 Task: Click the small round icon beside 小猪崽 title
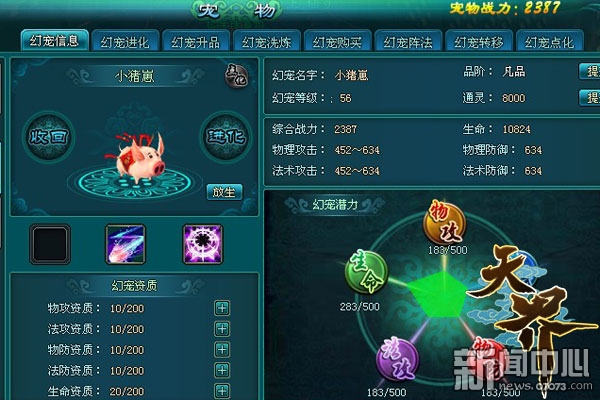pyautogui.click(x=236, y=76)
